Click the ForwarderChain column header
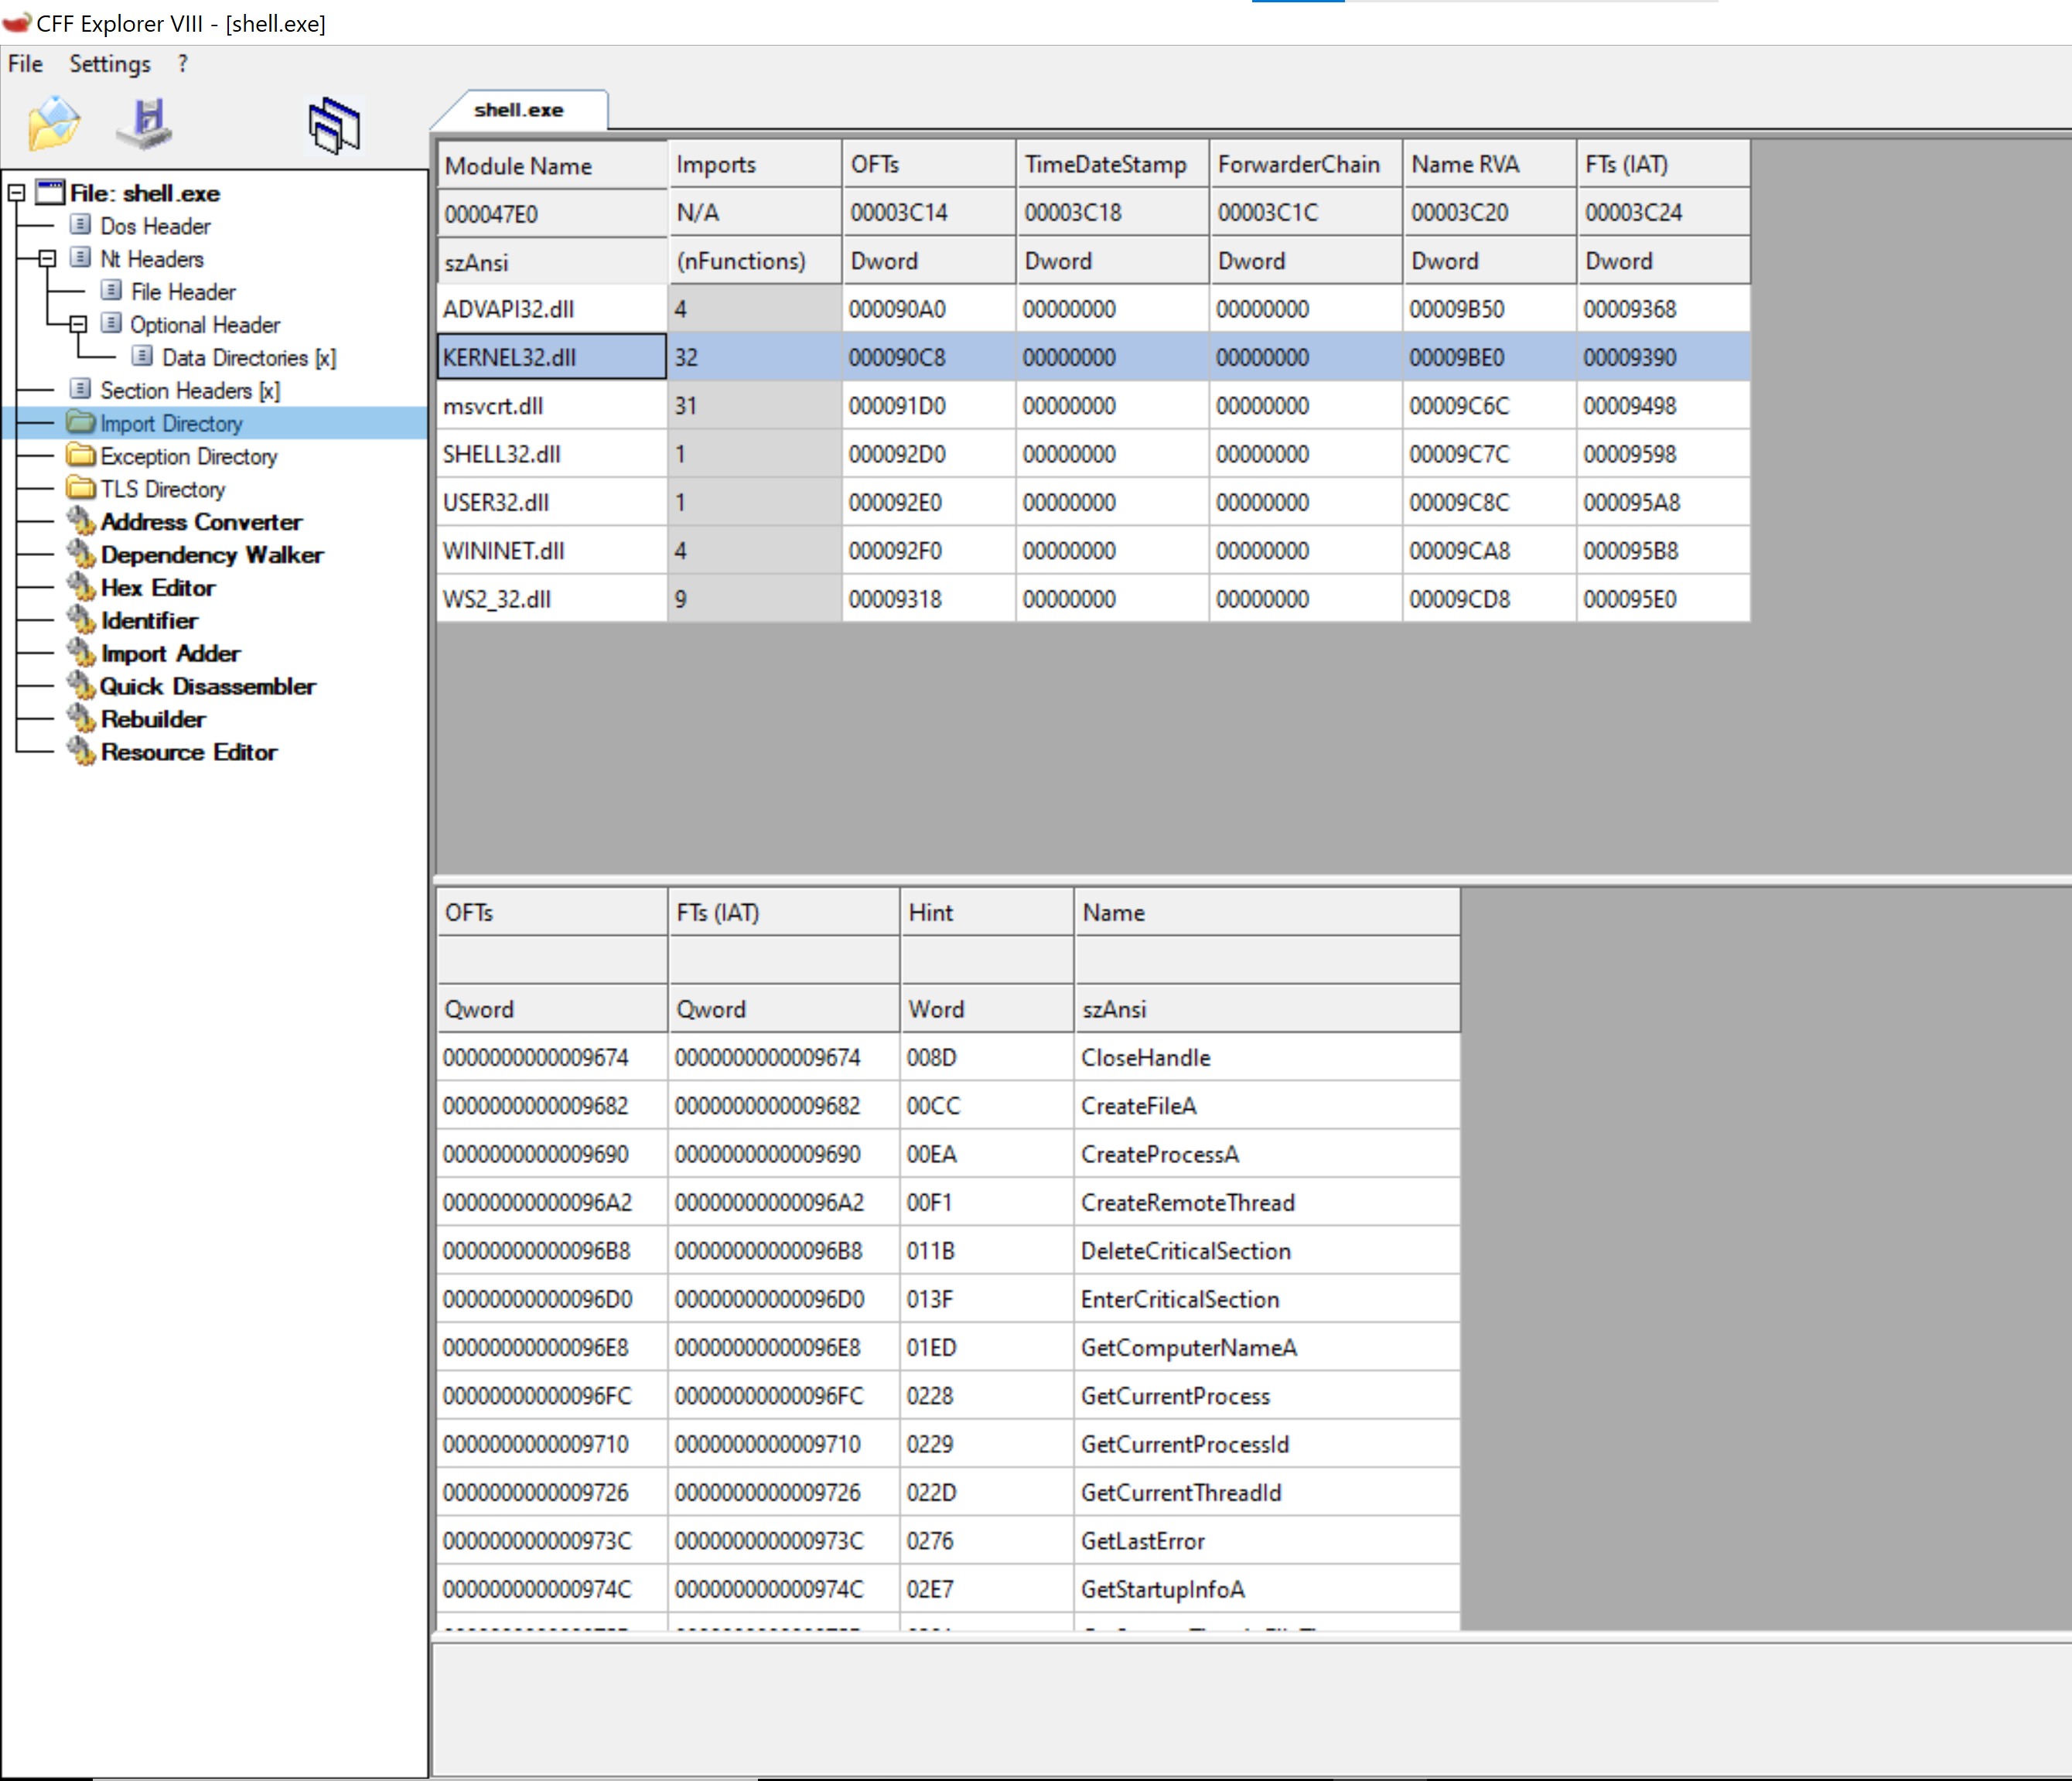The height and width of the screenshot is (1781, 2072). point(1305,164)
